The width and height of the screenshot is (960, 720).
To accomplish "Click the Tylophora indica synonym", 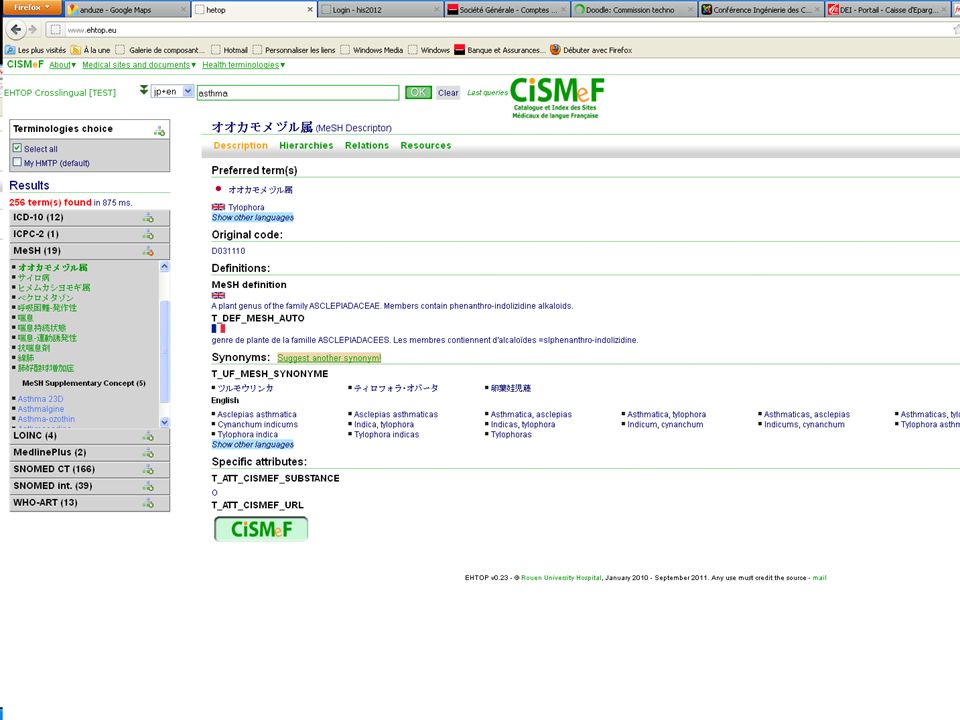I will tap(247, 435).
